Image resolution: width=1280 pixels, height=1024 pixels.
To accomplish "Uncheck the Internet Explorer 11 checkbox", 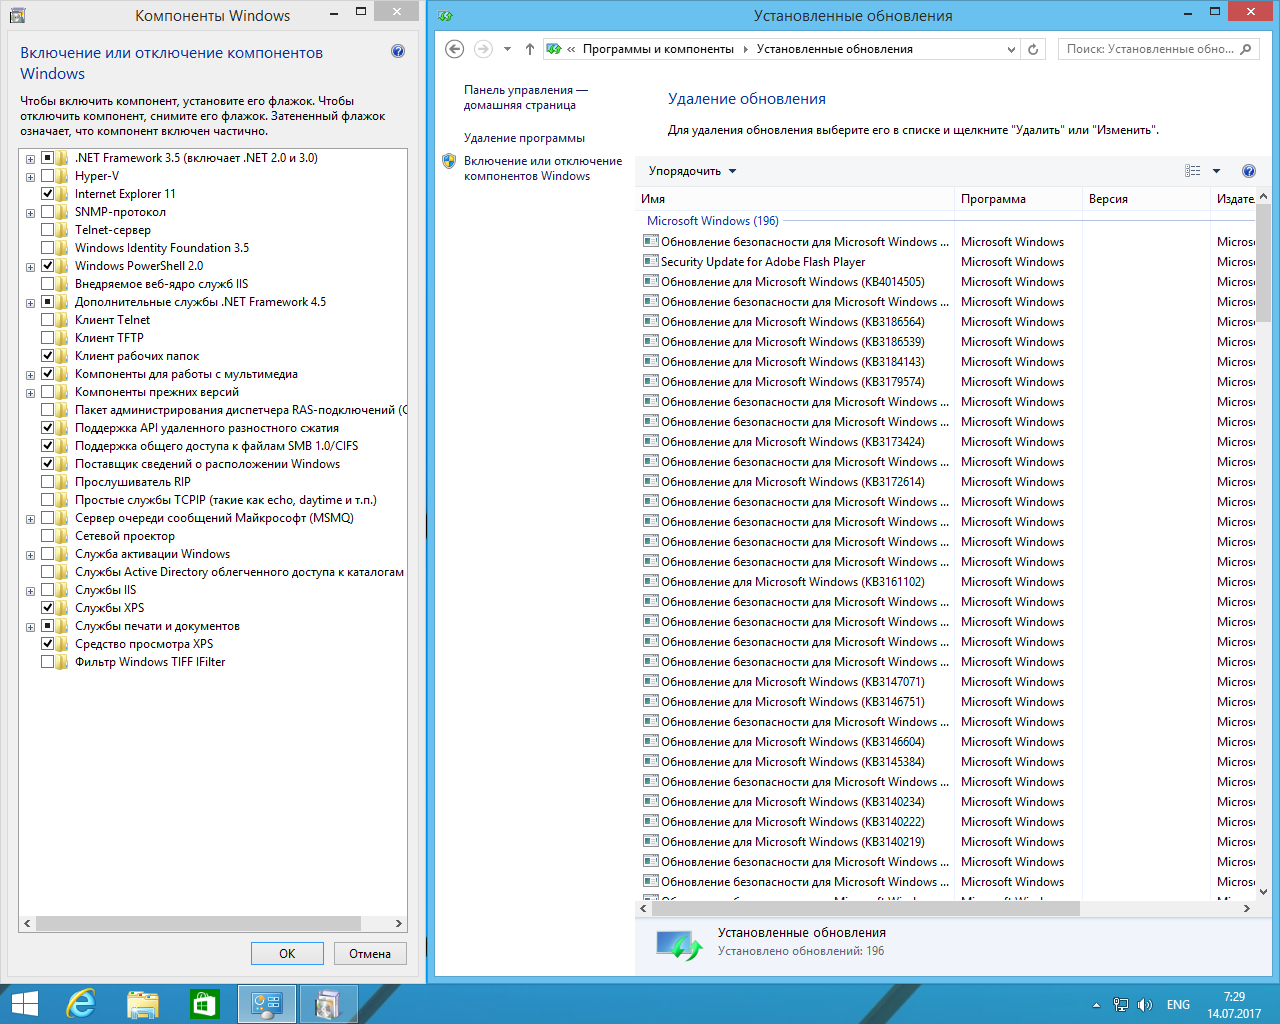I will [x=47, y=194].
